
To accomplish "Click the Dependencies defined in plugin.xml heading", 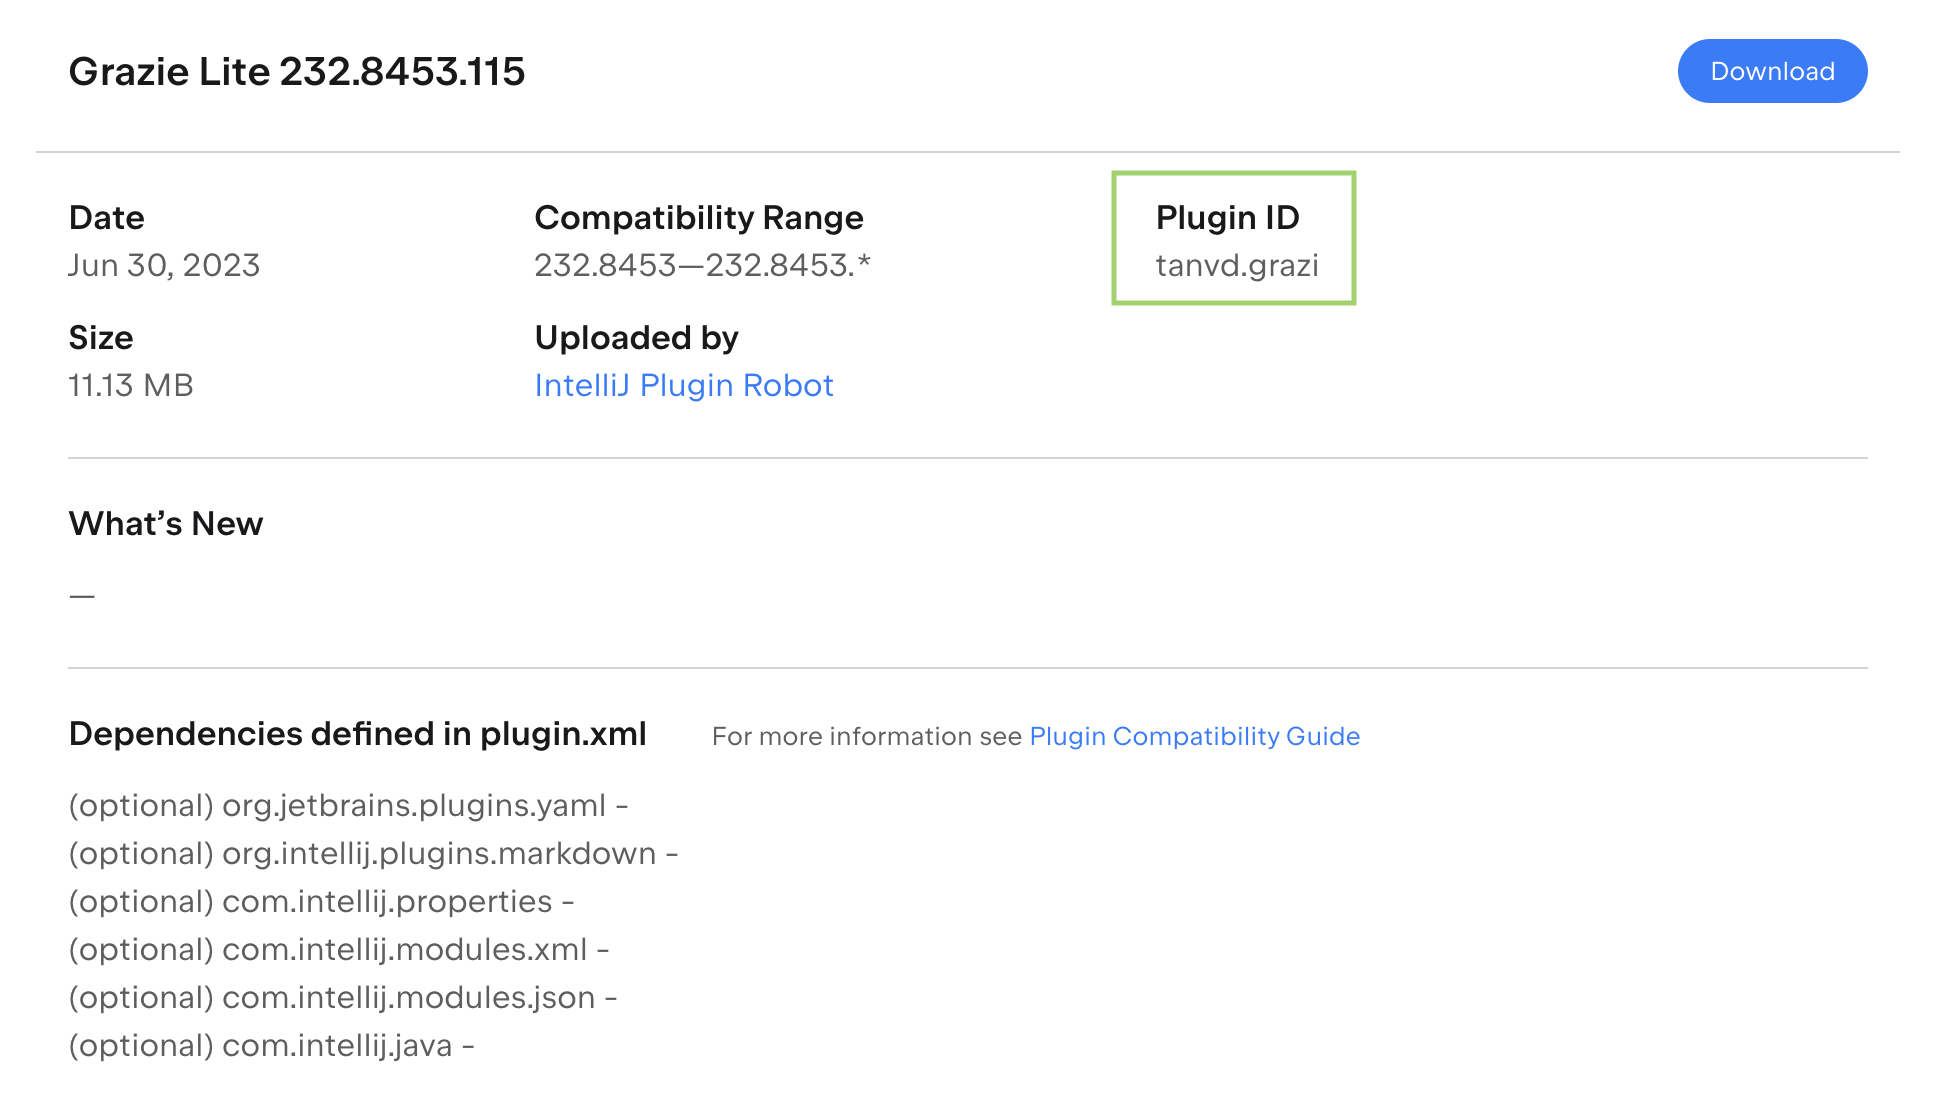I will coord(357,733).
